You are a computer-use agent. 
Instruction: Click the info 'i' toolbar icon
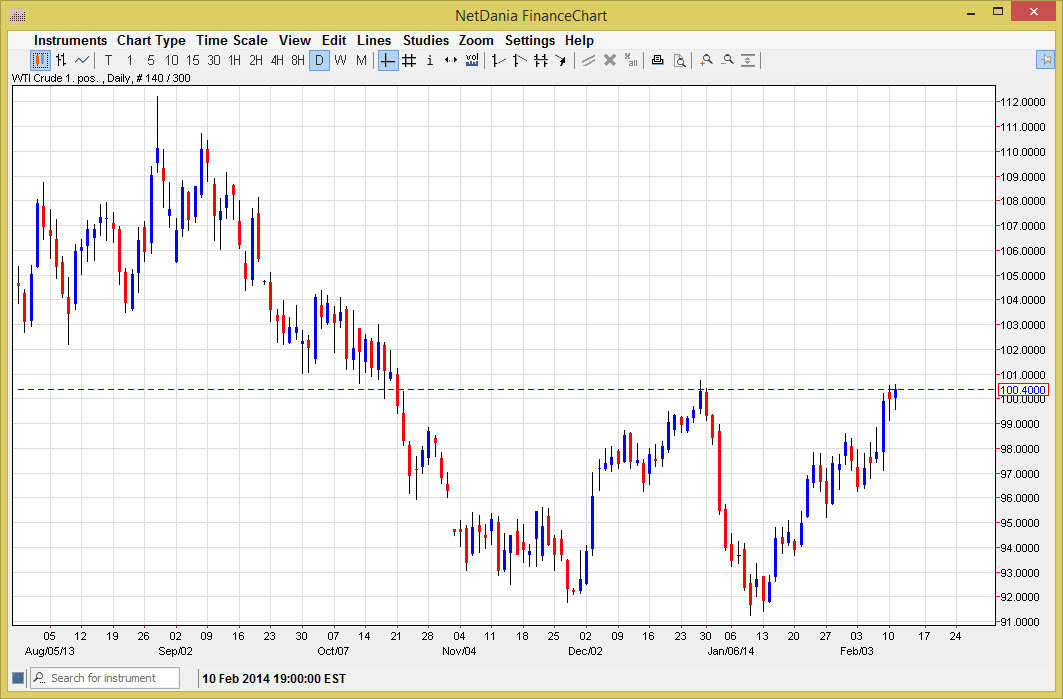point(430,60)
